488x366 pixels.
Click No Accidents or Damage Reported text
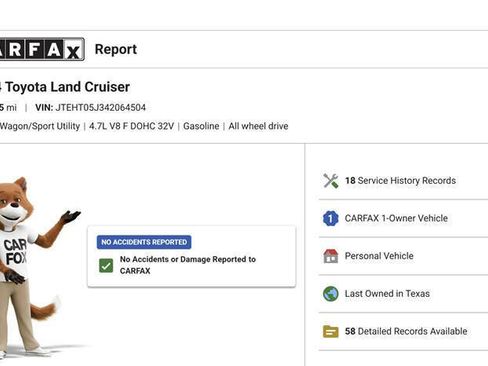click(x=188, y=265)
